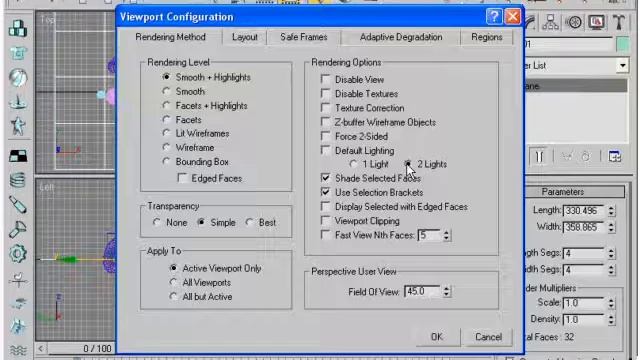Switch to the Layout tab
The width and height of the screenshot is (640, 360).
click(244, 37)
